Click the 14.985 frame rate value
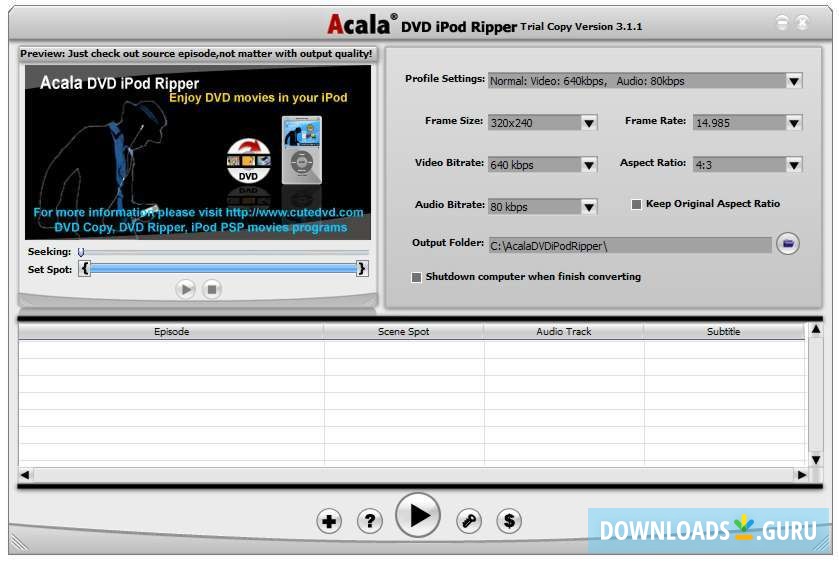The image size is (839, 563). (713, 123)
